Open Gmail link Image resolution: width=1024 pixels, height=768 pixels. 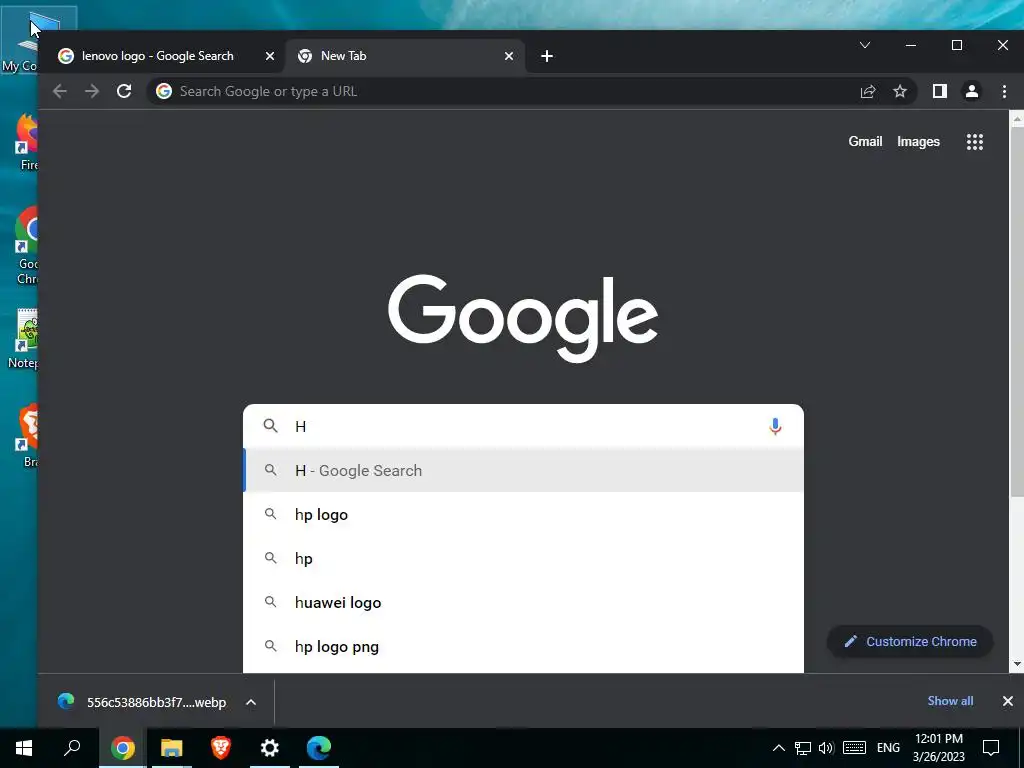865,142
